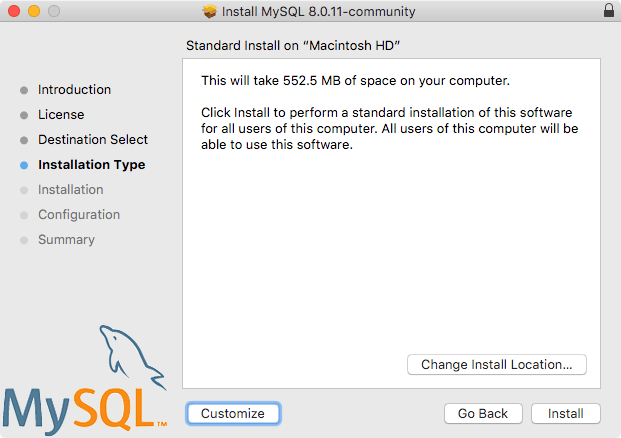
Task: Click the greyed-out Summary step
Action: pos(66,240)
